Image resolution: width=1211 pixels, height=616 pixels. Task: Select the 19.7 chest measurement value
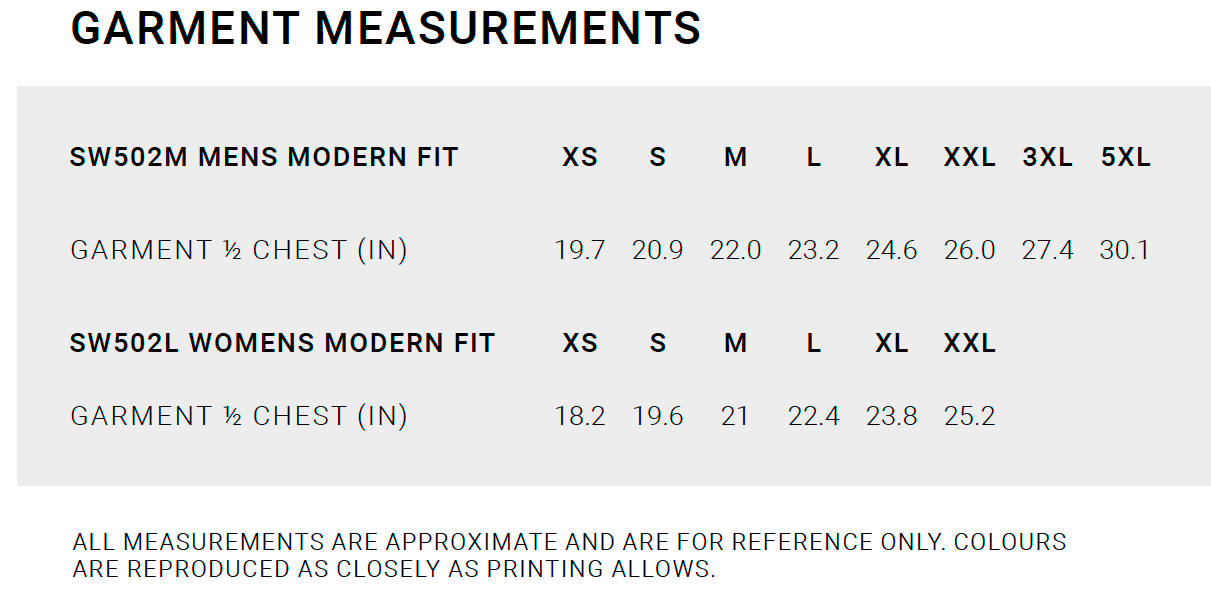tap(580, 250)
